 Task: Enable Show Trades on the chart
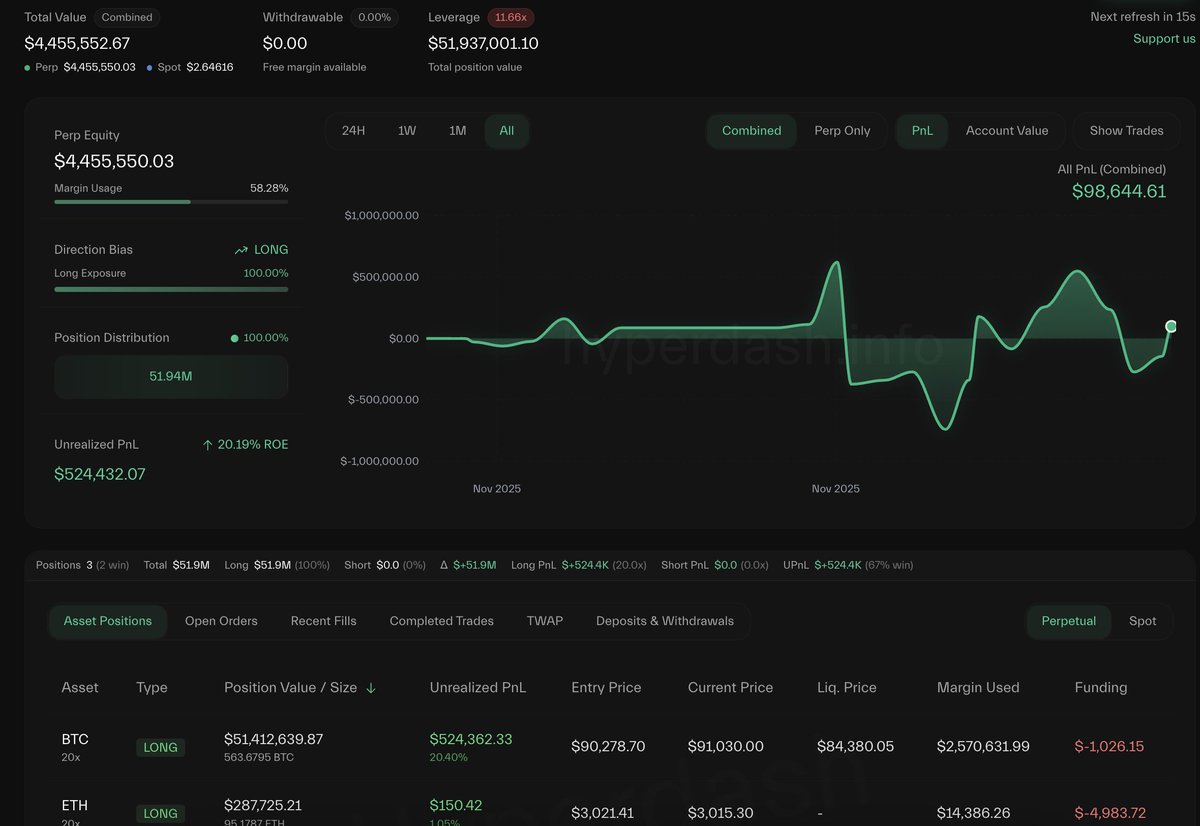click(1126, 131)
